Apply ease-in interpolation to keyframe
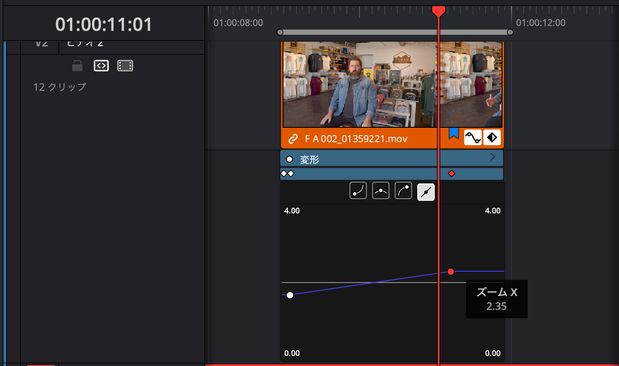619x366 pixels. 358,191
